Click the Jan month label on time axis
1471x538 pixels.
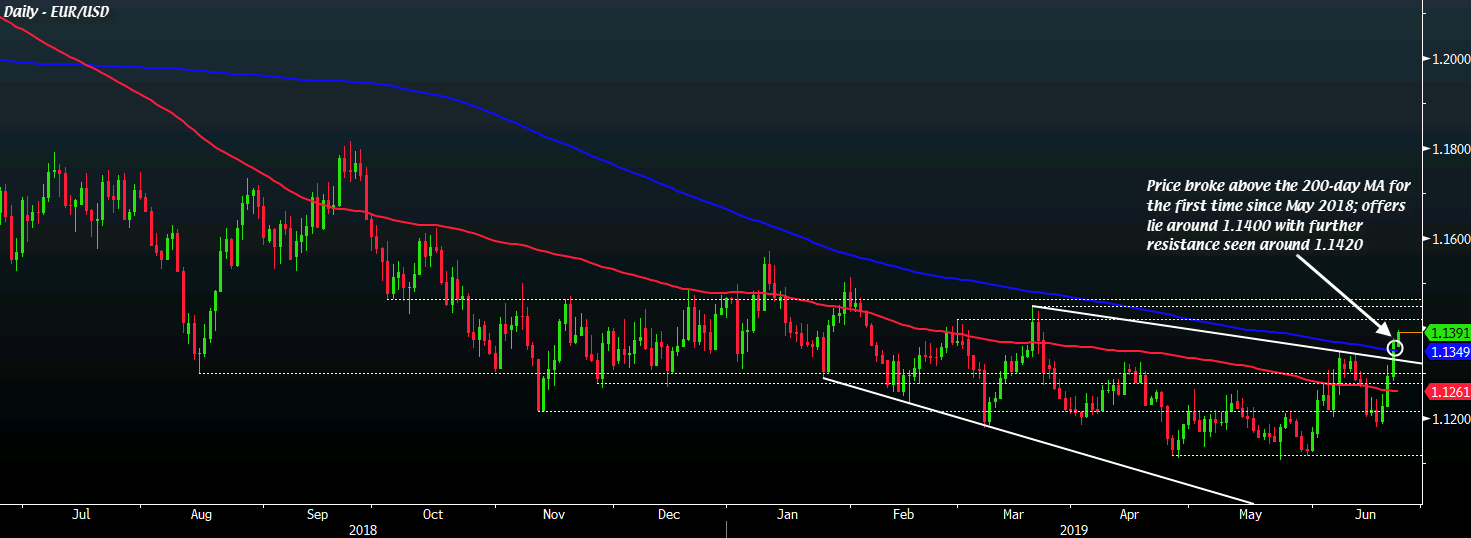[788, 515]
